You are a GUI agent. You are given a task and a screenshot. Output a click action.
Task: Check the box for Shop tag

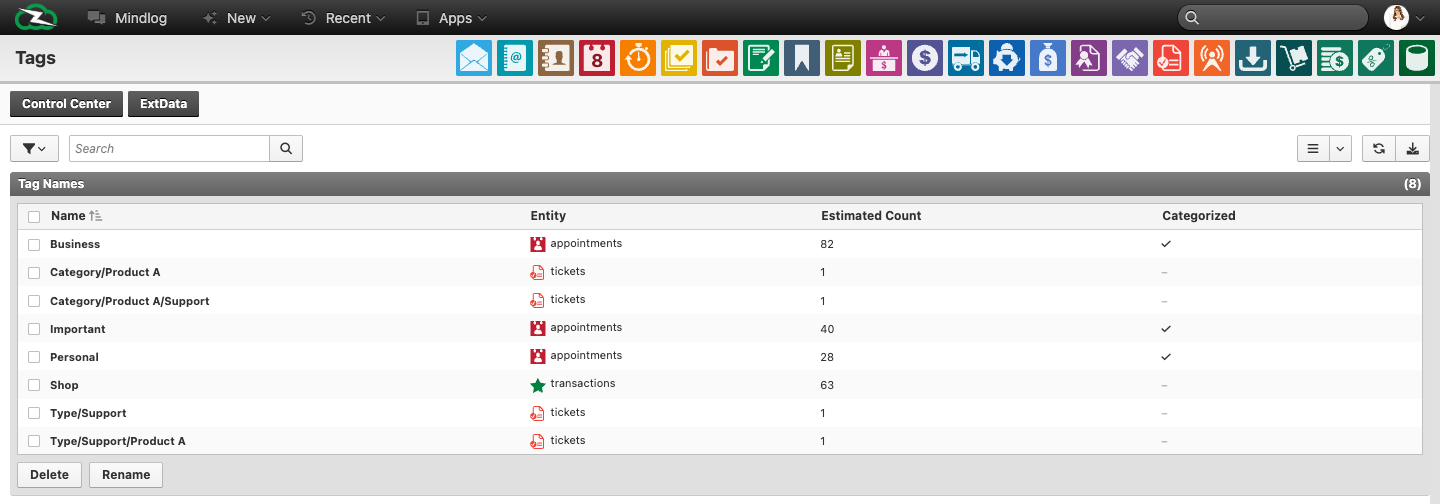point(34,385)
